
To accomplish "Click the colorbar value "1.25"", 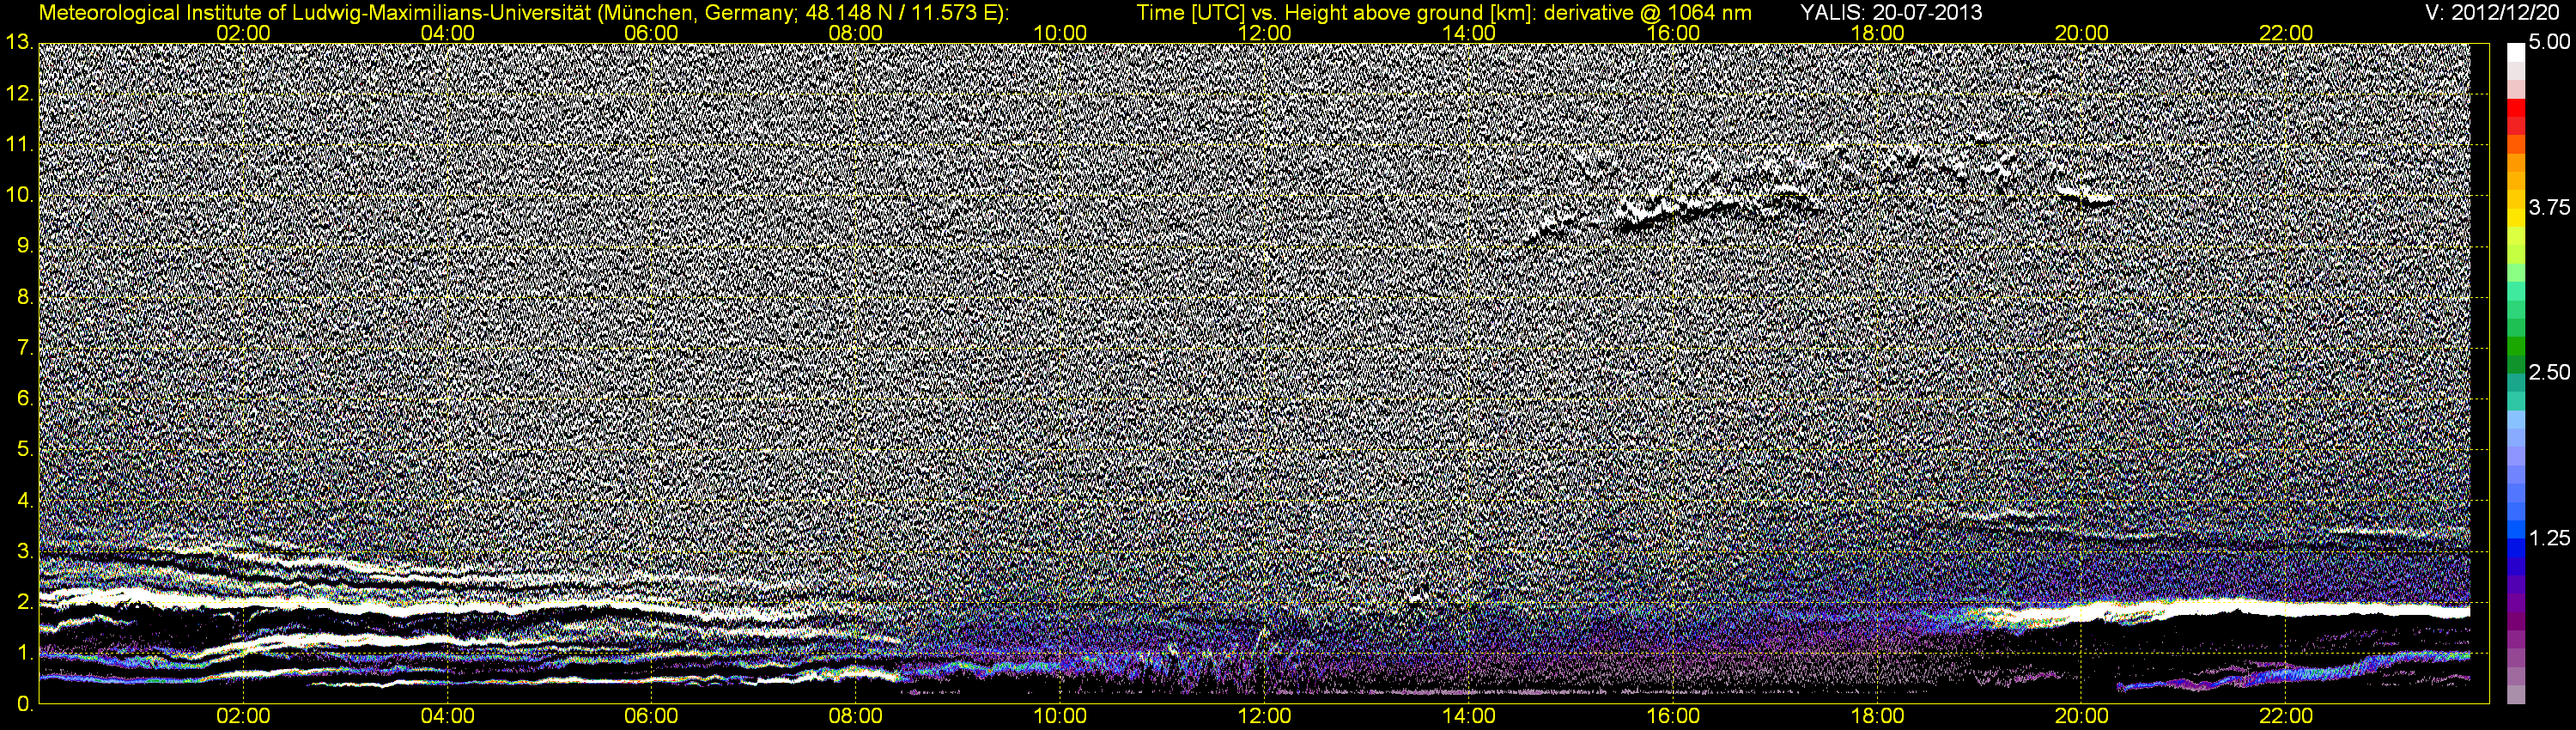I will tap(2549, 538).
